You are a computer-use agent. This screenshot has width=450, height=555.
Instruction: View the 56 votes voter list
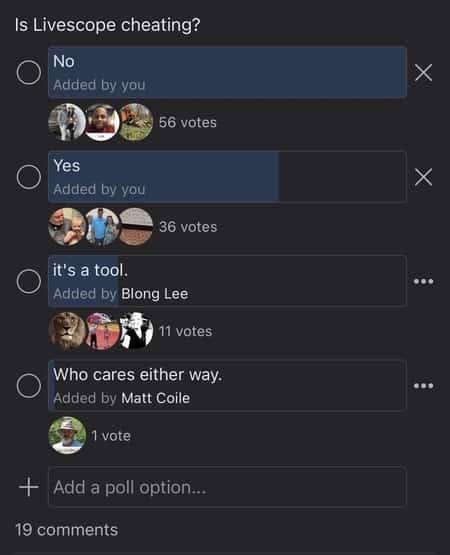tap(188, 122)
